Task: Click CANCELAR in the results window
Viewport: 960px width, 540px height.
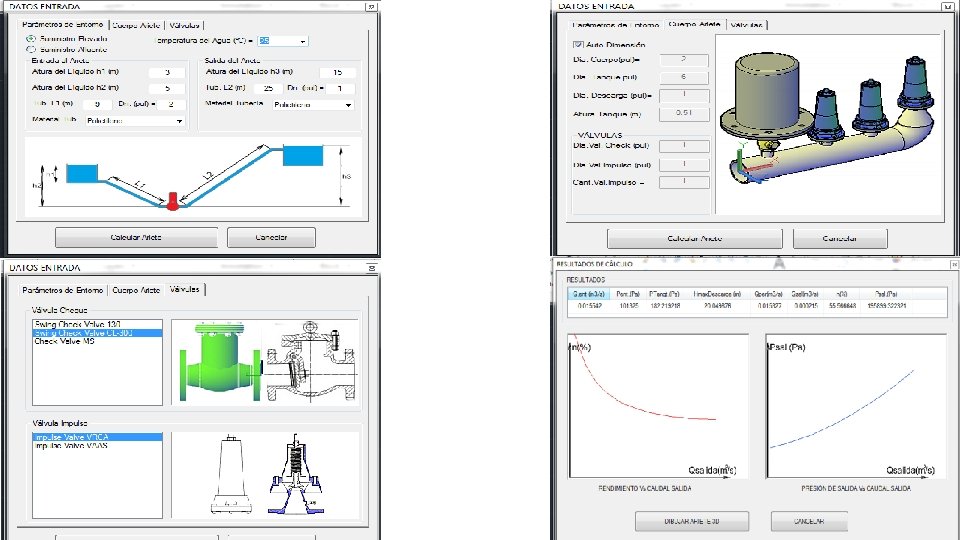Action: tap(809, 522)
